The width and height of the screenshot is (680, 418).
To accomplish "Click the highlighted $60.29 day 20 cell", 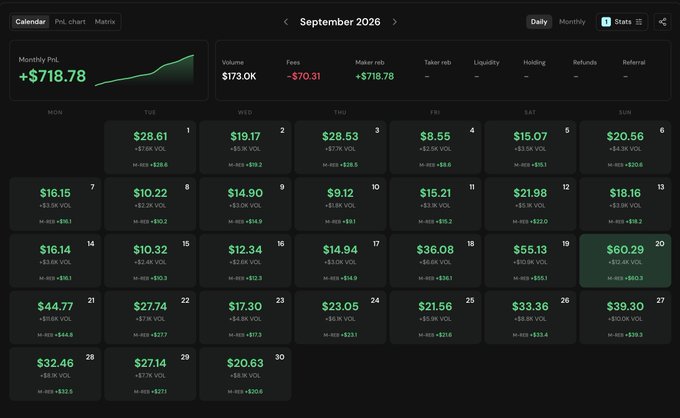I will coord(625,261).
